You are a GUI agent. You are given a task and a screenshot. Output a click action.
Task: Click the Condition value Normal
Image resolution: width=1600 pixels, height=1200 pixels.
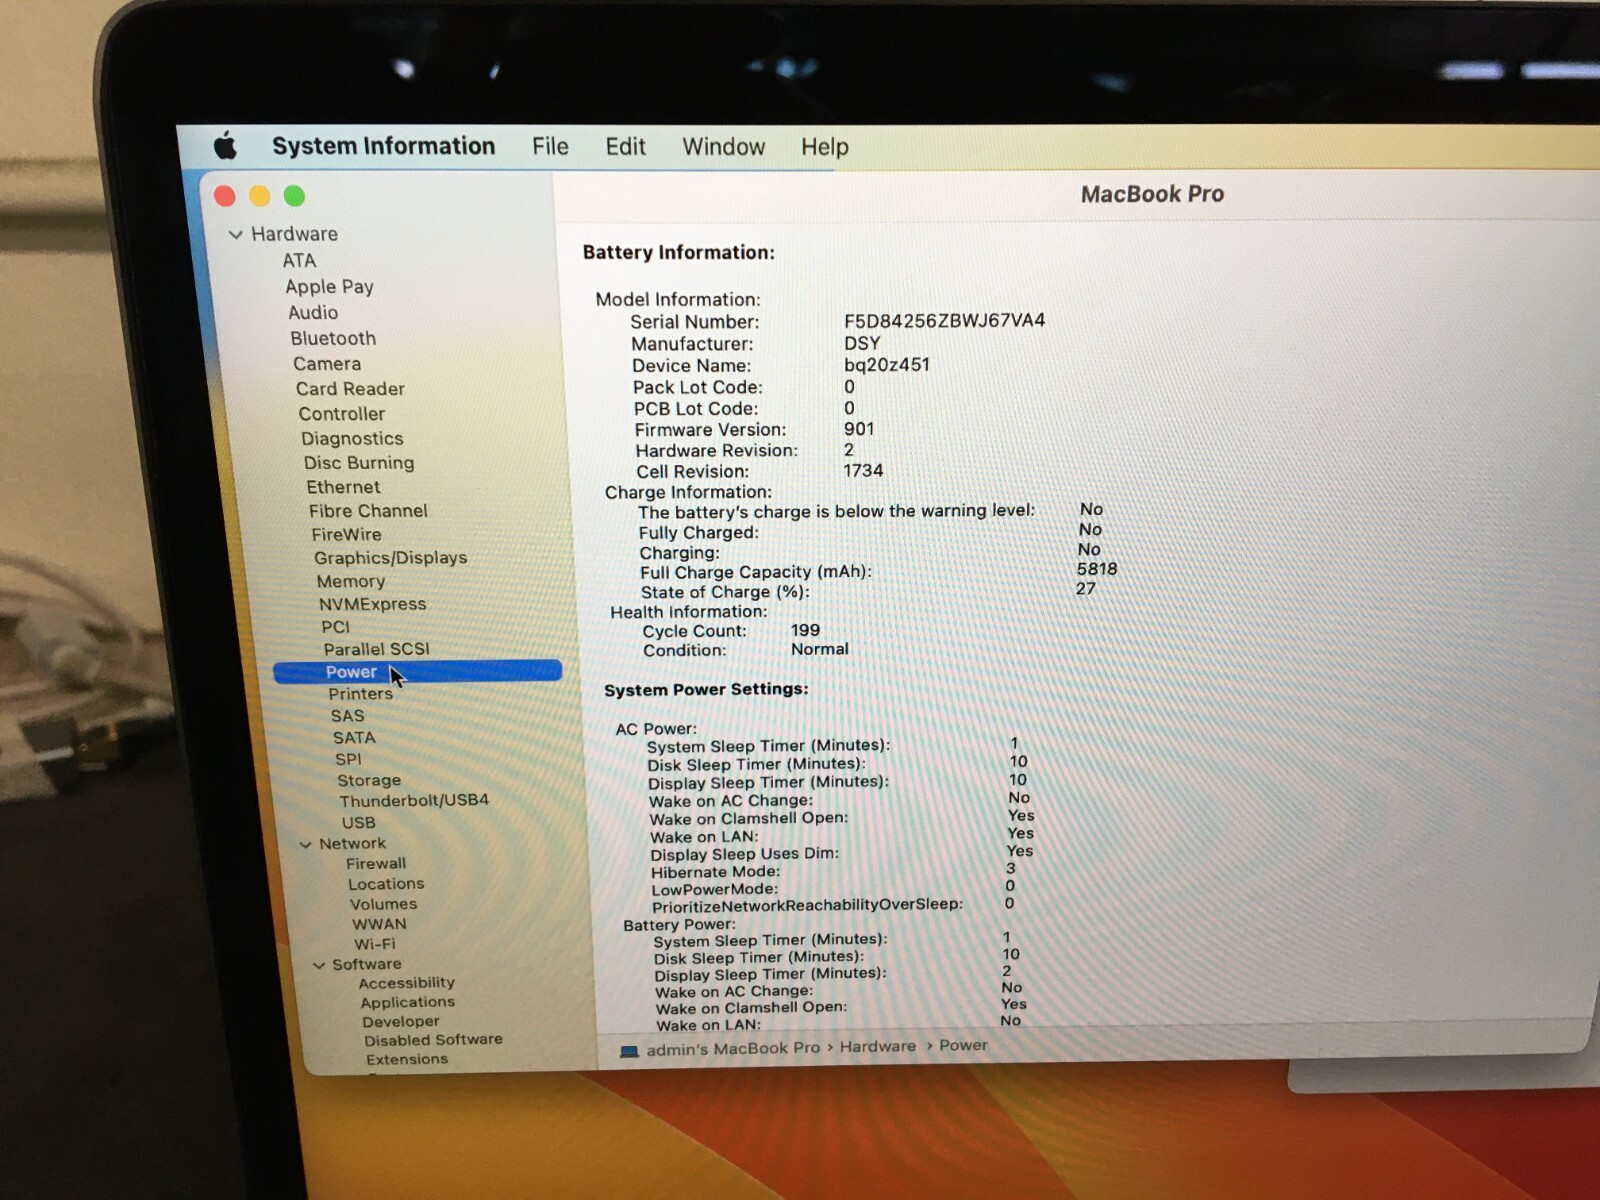820,649
